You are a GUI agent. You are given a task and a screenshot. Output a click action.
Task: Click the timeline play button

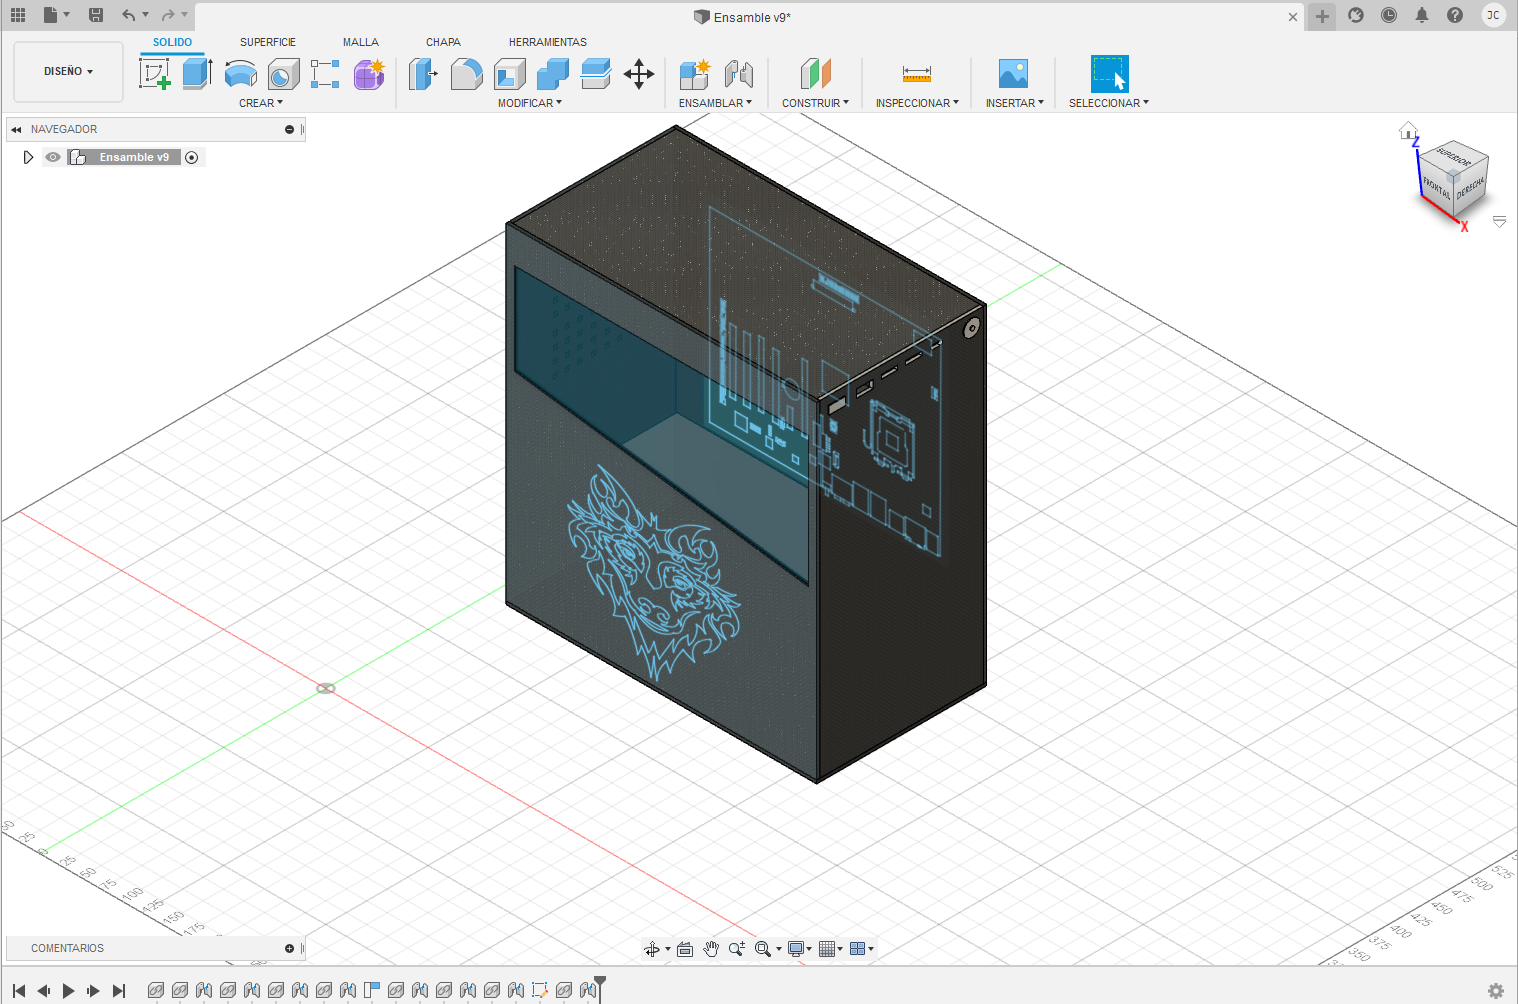click(x=69, y=991)
